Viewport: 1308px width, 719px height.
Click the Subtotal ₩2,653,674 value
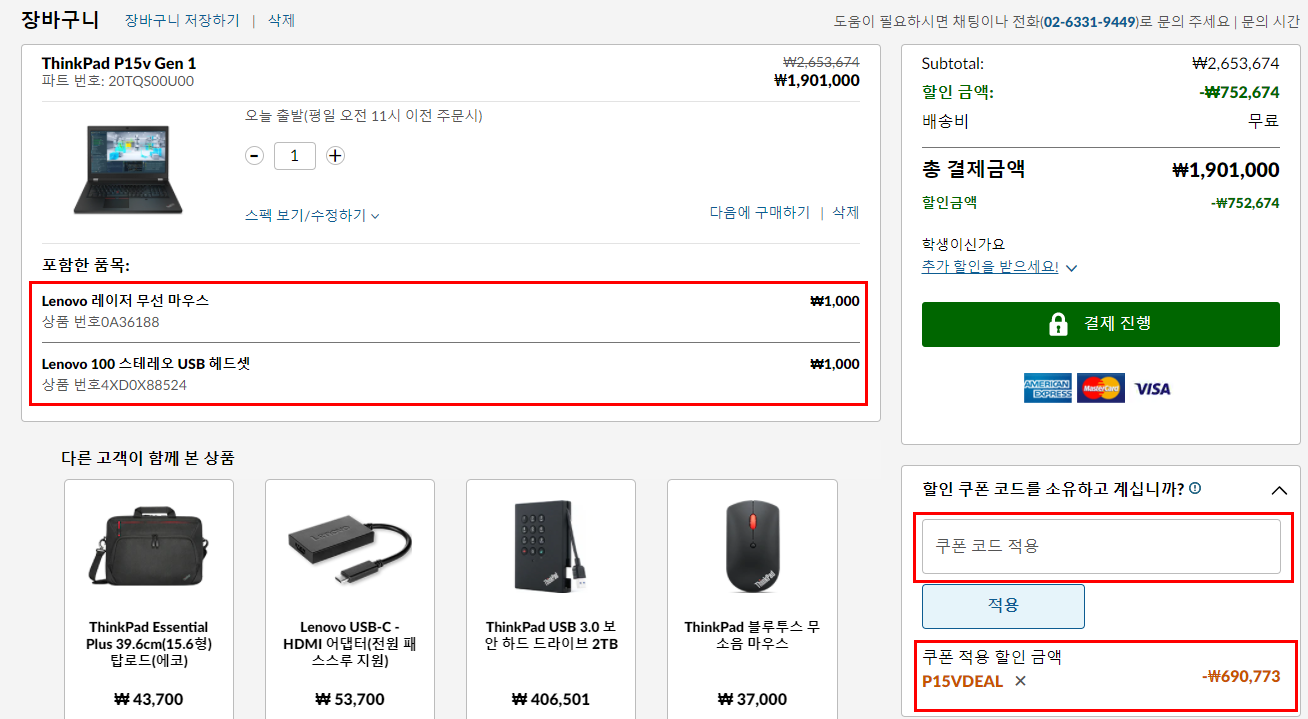(x=1236, y=63)
